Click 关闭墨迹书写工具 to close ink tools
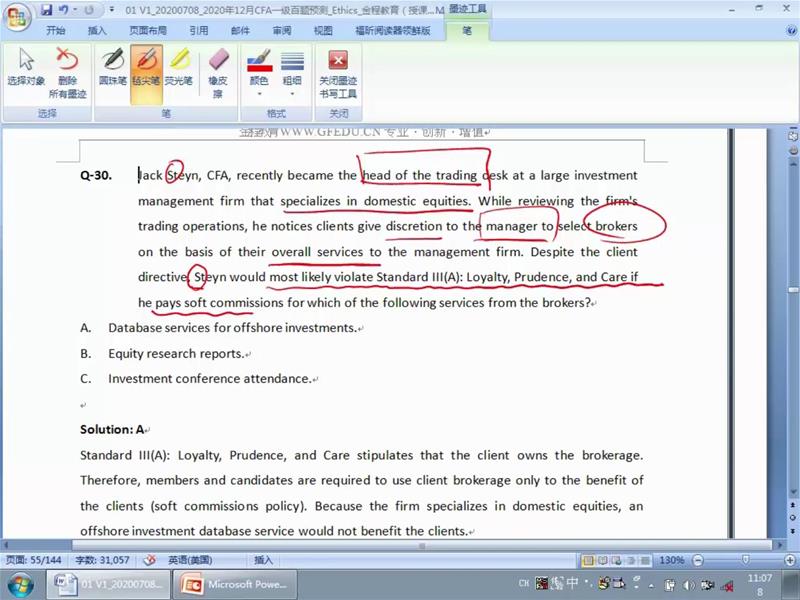Viewport: 800px width, 600px height. click(338, 72)
